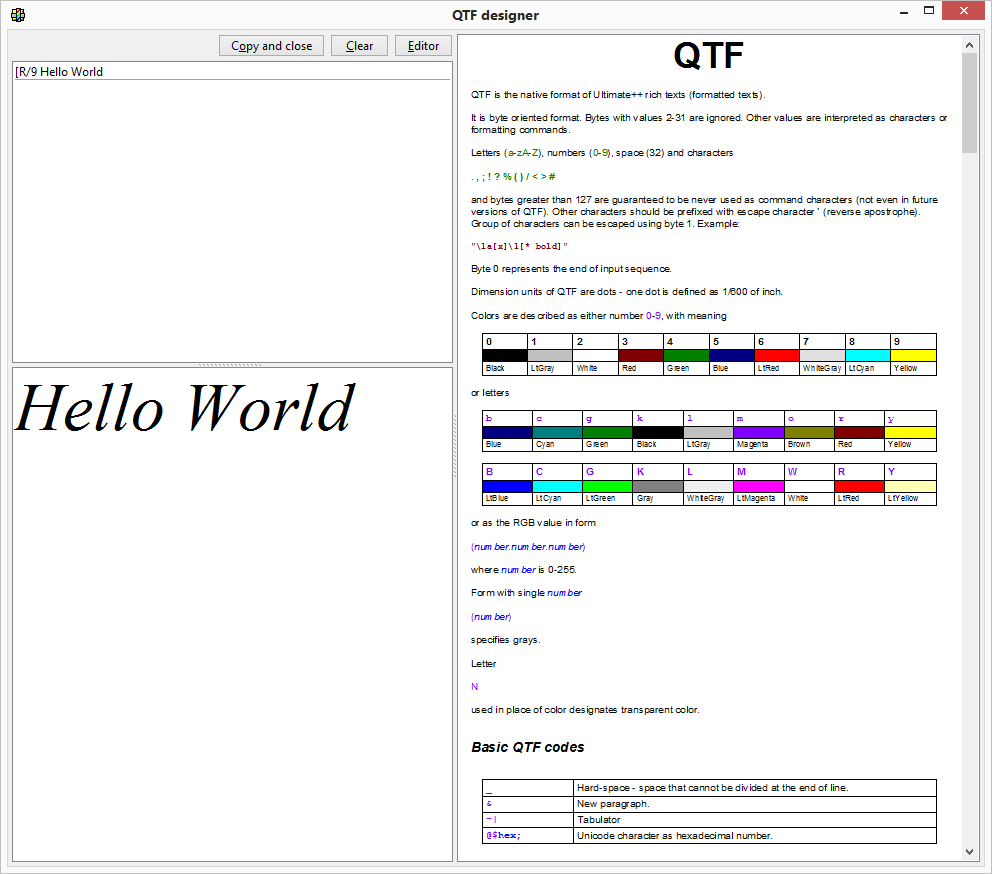The image size is (992, 874).
Task: Click the QTF designer app icon in title bar
Action: pos(17,15)
